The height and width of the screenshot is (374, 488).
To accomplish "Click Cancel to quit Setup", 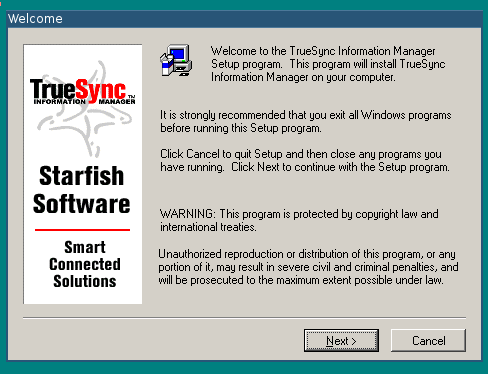I will (428, 340).
